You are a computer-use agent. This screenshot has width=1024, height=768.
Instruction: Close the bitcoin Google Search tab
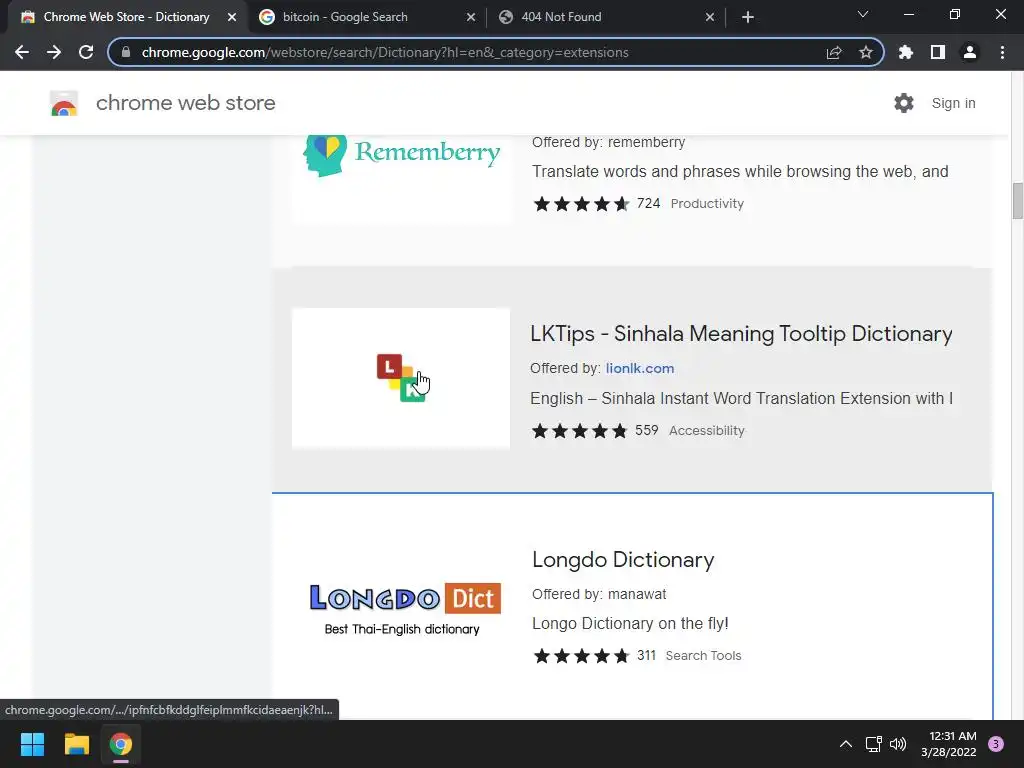[x=471, y=17]
